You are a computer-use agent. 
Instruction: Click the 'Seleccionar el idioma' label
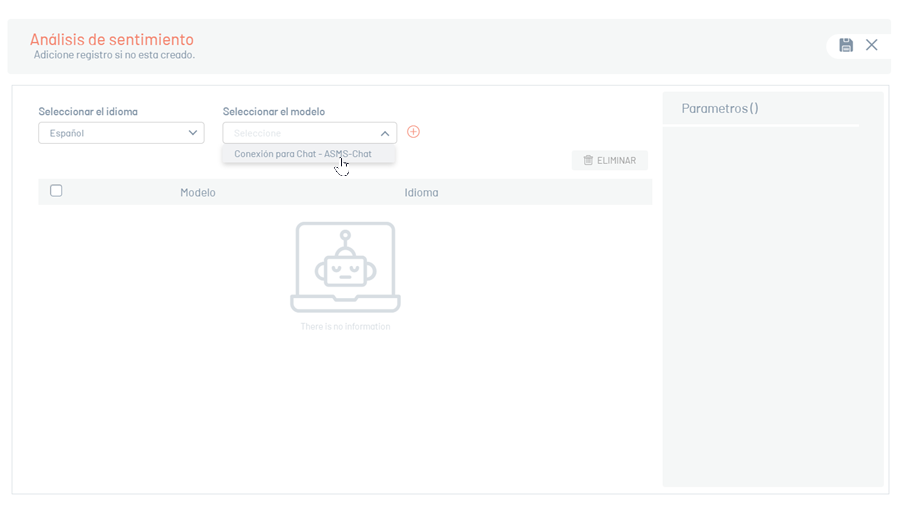tap(88, 112)
